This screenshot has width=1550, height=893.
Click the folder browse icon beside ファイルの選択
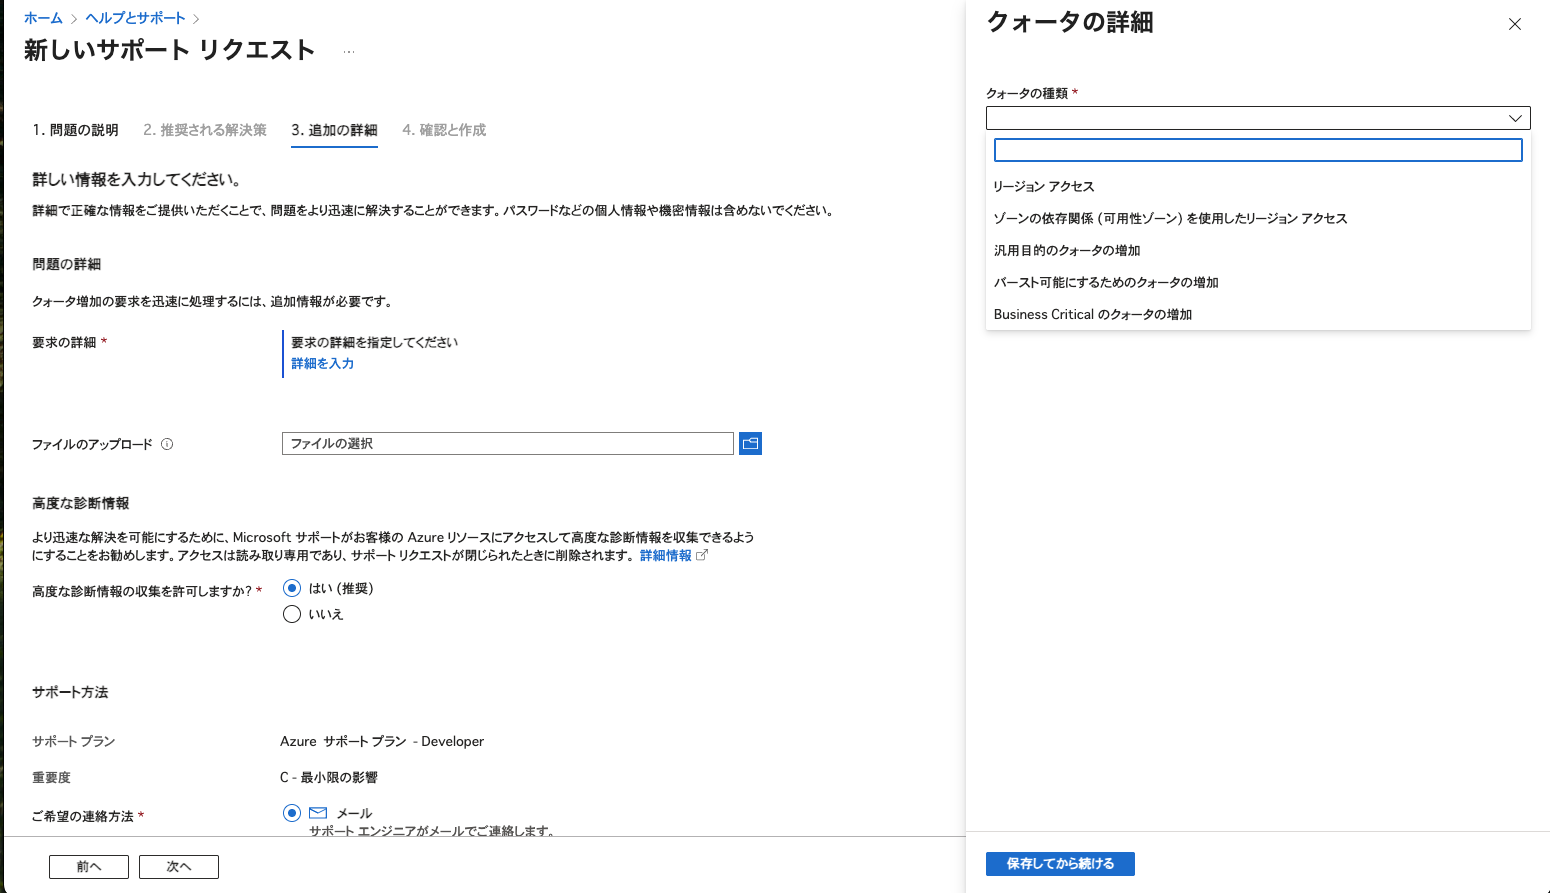click(750, 443)
